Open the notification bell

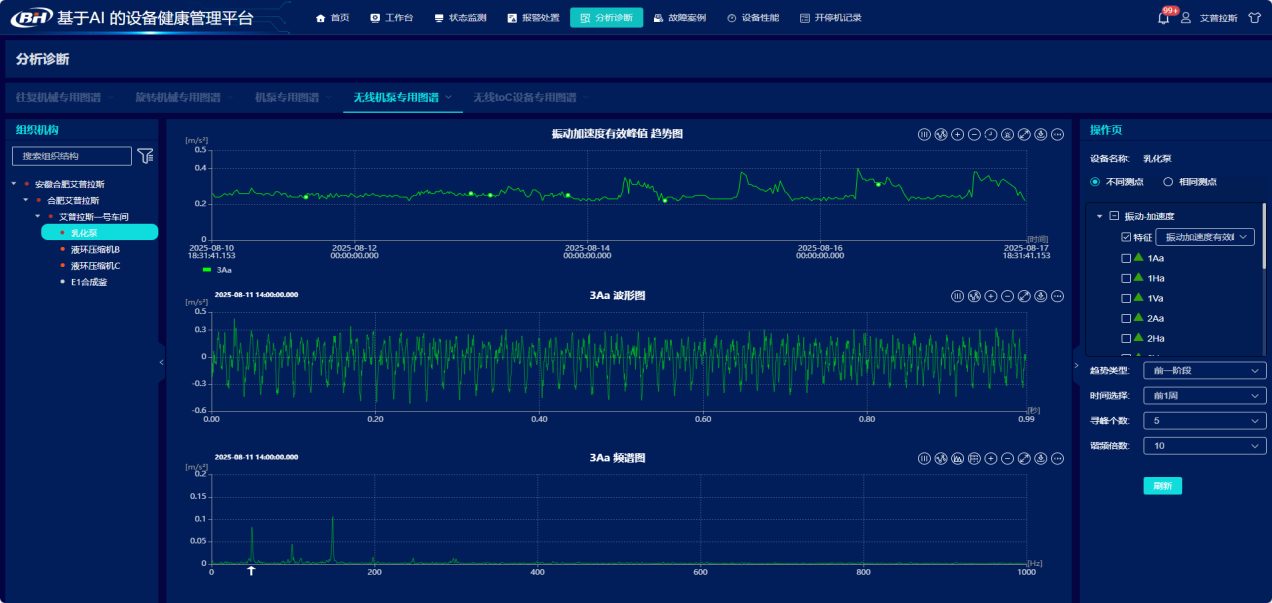[1163, 18]
